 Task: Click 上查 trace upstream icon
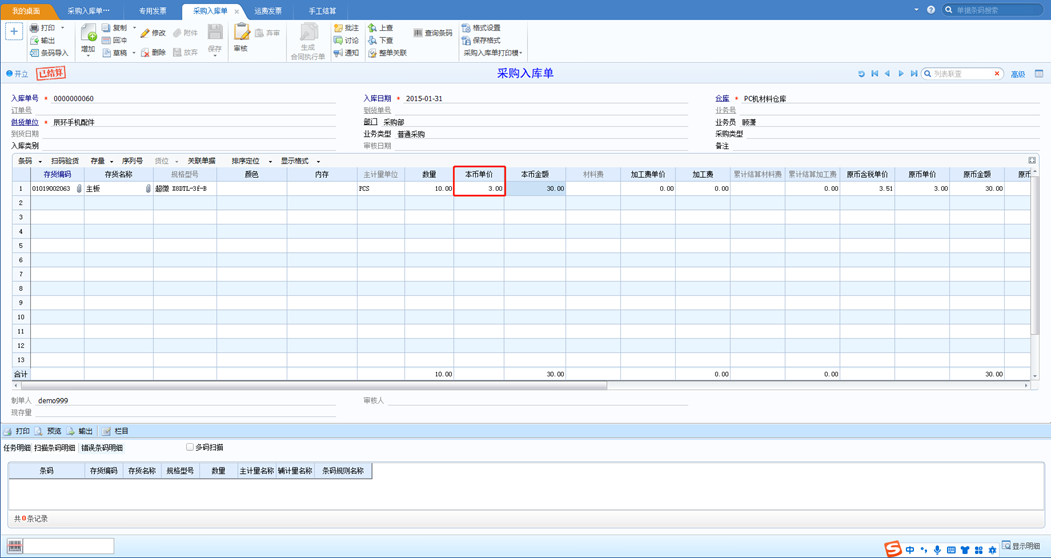click(x=373, y=28)
